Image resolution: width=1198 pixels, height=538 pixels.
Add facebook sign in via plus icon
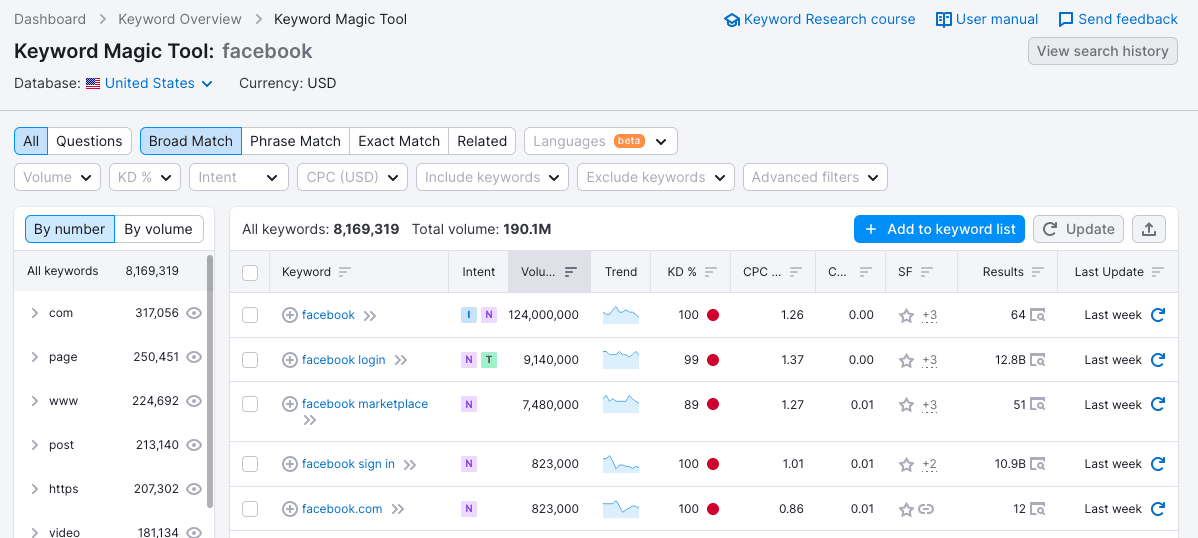point(290,464)
